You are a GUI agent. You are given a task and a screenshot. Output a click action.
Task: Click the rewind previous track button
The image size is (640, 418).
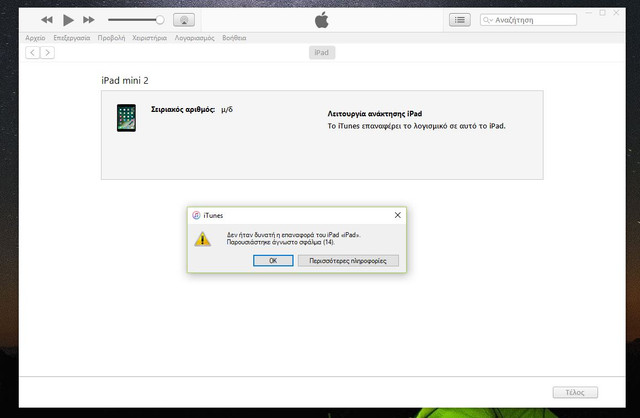pos(47,20)
